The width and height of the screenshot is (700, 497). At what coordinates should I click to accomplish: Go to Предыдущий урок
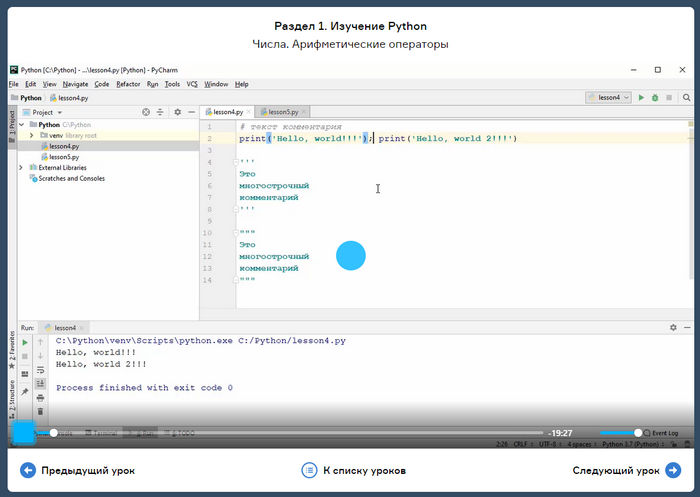[77, 470]
